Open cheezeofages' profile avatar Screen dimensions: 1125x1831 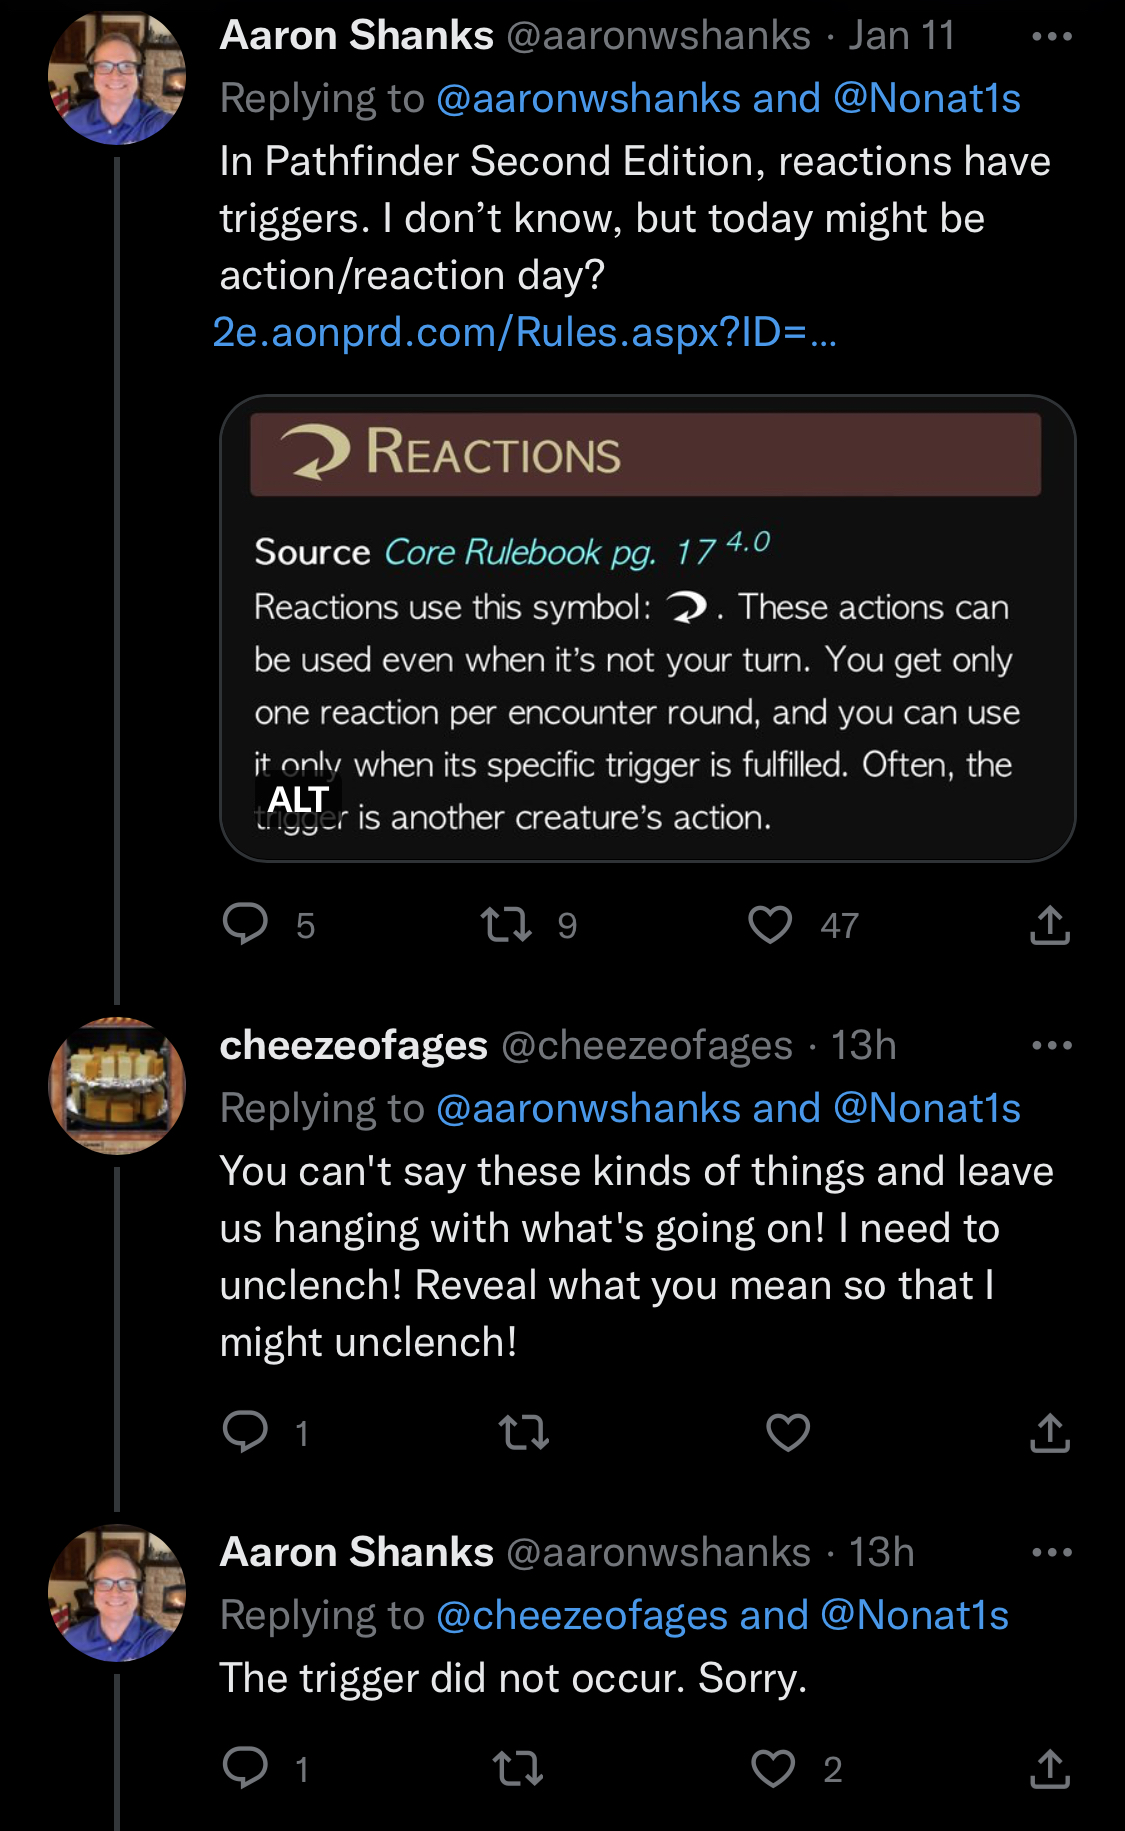(x=117, y=1085)
